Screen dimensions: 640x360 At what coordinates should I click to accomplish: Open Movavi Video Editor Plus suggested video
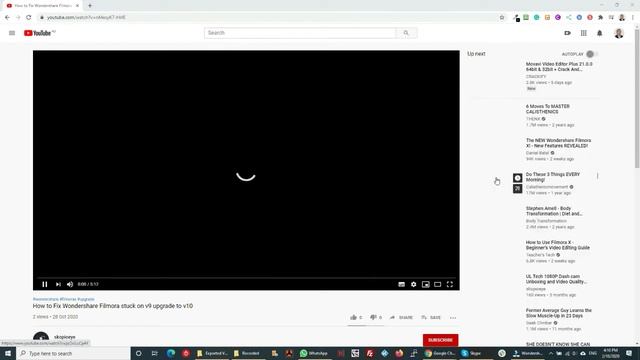[x=559, y=67]
